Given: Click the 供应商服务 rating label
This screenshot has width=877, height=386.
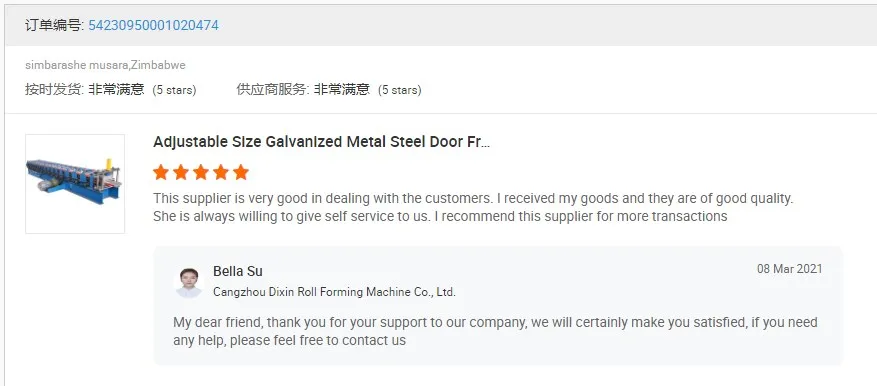Looking at the screenshot, I should point(272,90).
